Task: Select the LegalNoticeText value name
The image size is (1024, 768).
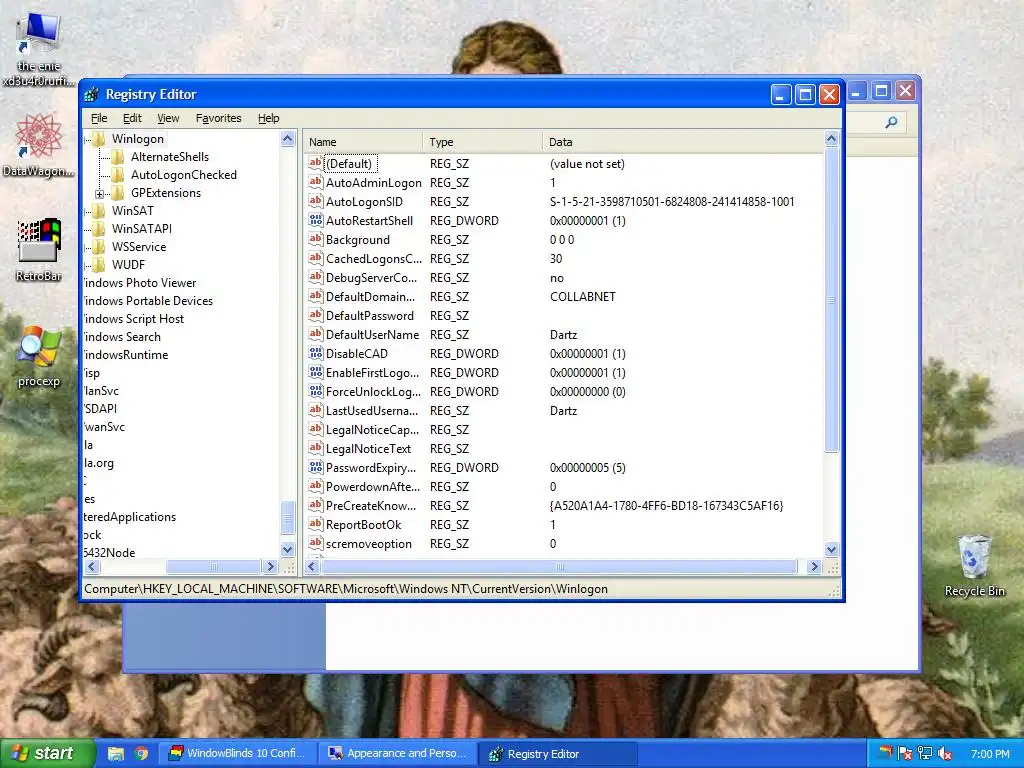Action: tap(368, 449)
